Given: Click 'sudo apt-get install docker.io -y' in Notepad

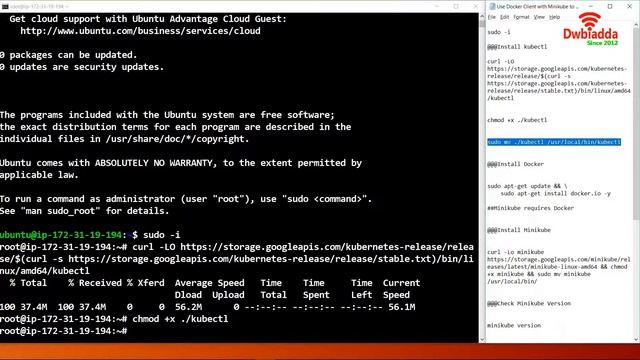Looking at the screenshot, I should click(556, 193).
